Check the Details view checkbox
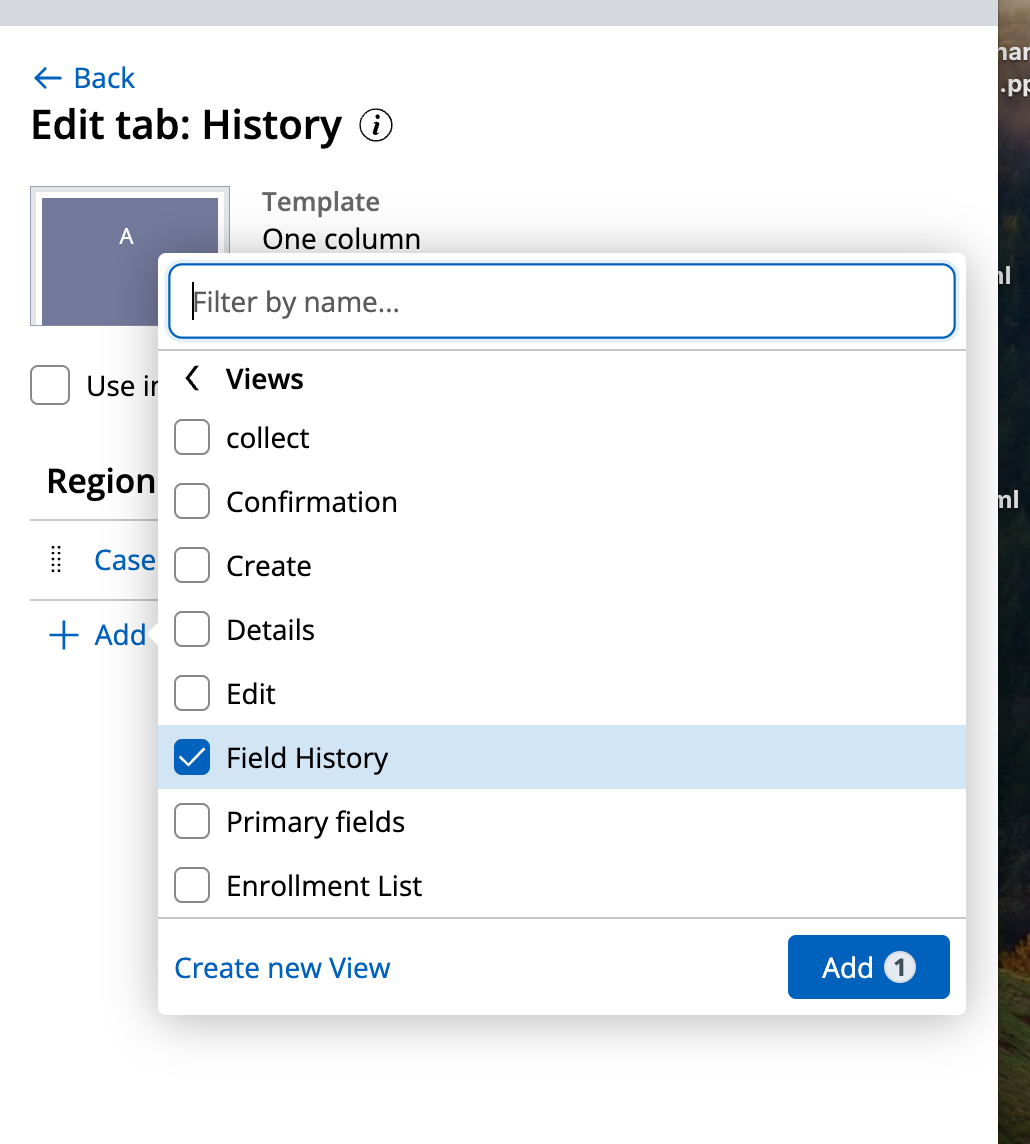Screen dimensions: 1030x1144 [192, 629]
